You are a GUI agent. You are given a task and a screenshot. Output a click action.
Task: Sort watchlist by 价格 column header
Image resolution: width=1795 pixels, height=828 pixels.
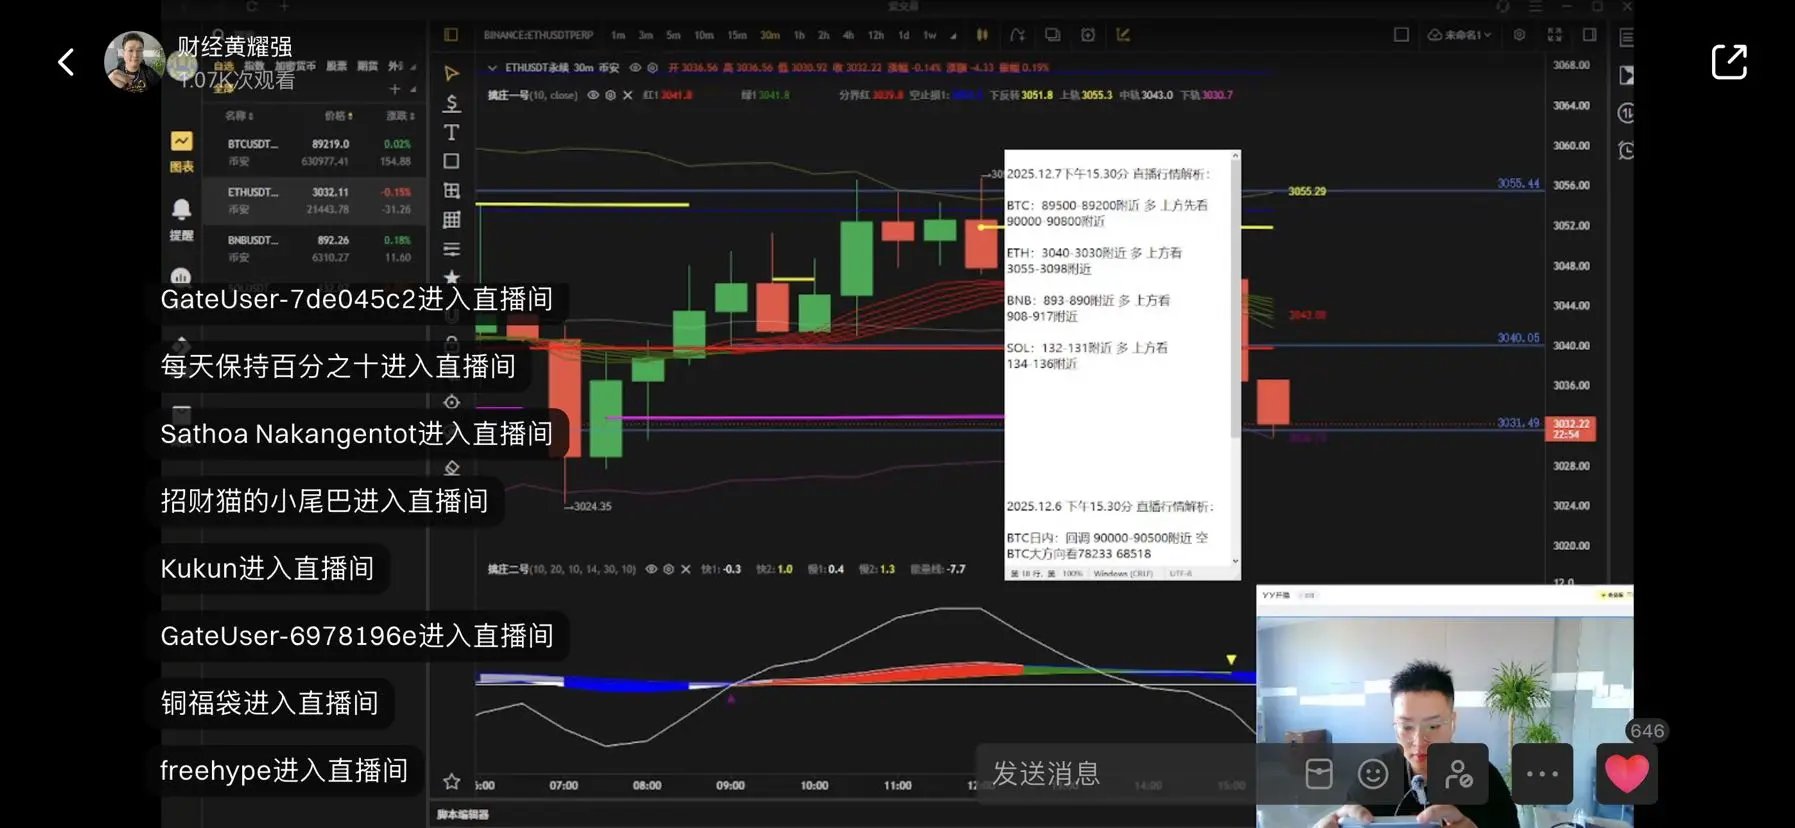(x=338, y=116)
